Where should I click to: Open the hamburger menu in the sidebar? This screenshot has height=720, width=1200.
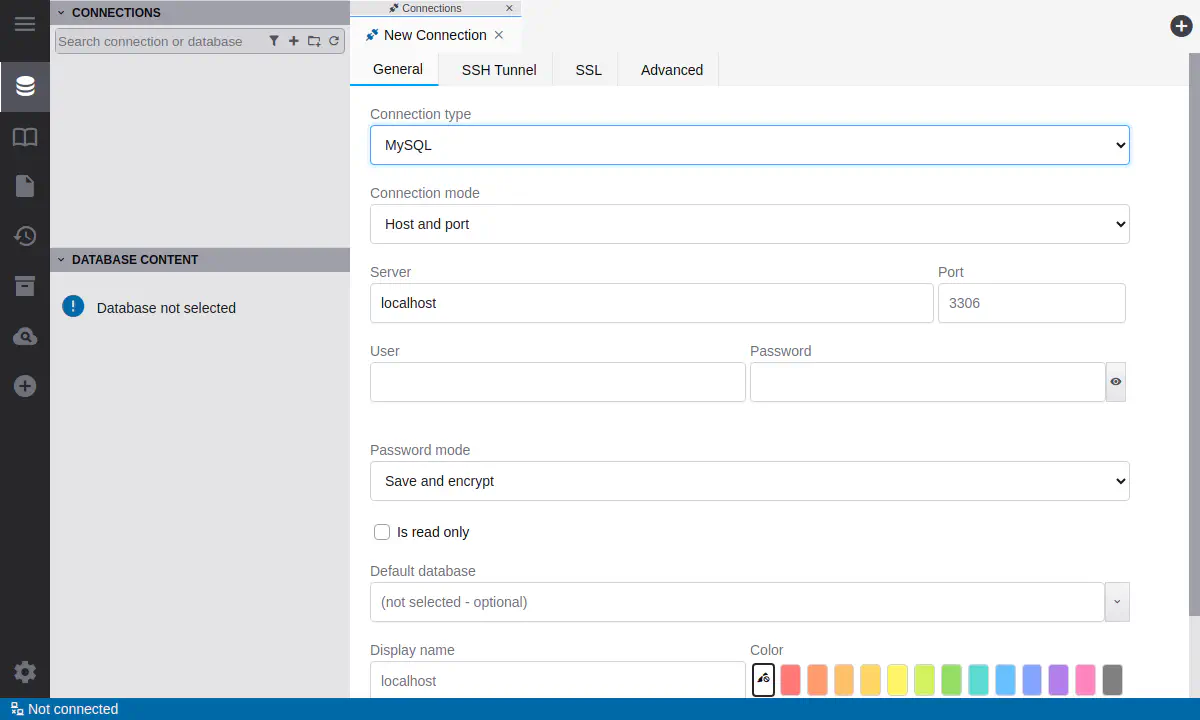(x=24, y=24)
